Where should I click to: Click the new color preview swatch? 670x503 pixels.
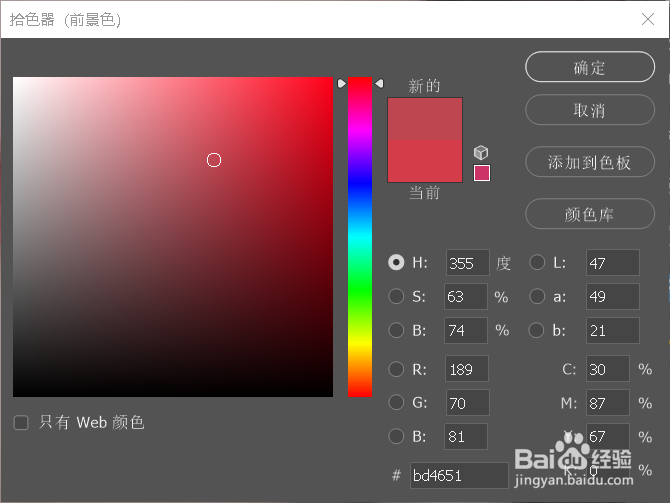coord(425,119)
